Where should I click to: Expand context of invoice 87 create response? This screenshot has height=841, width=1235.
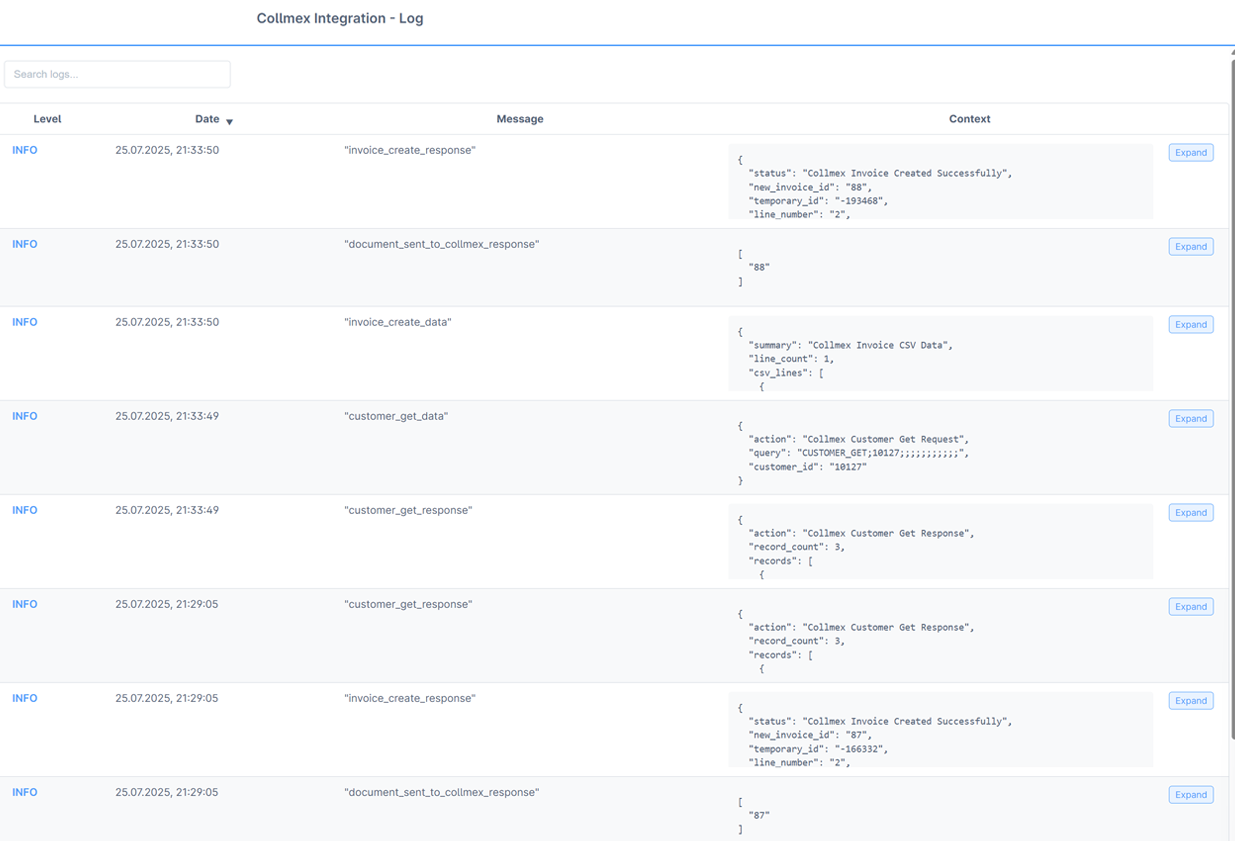[1191, 701]
